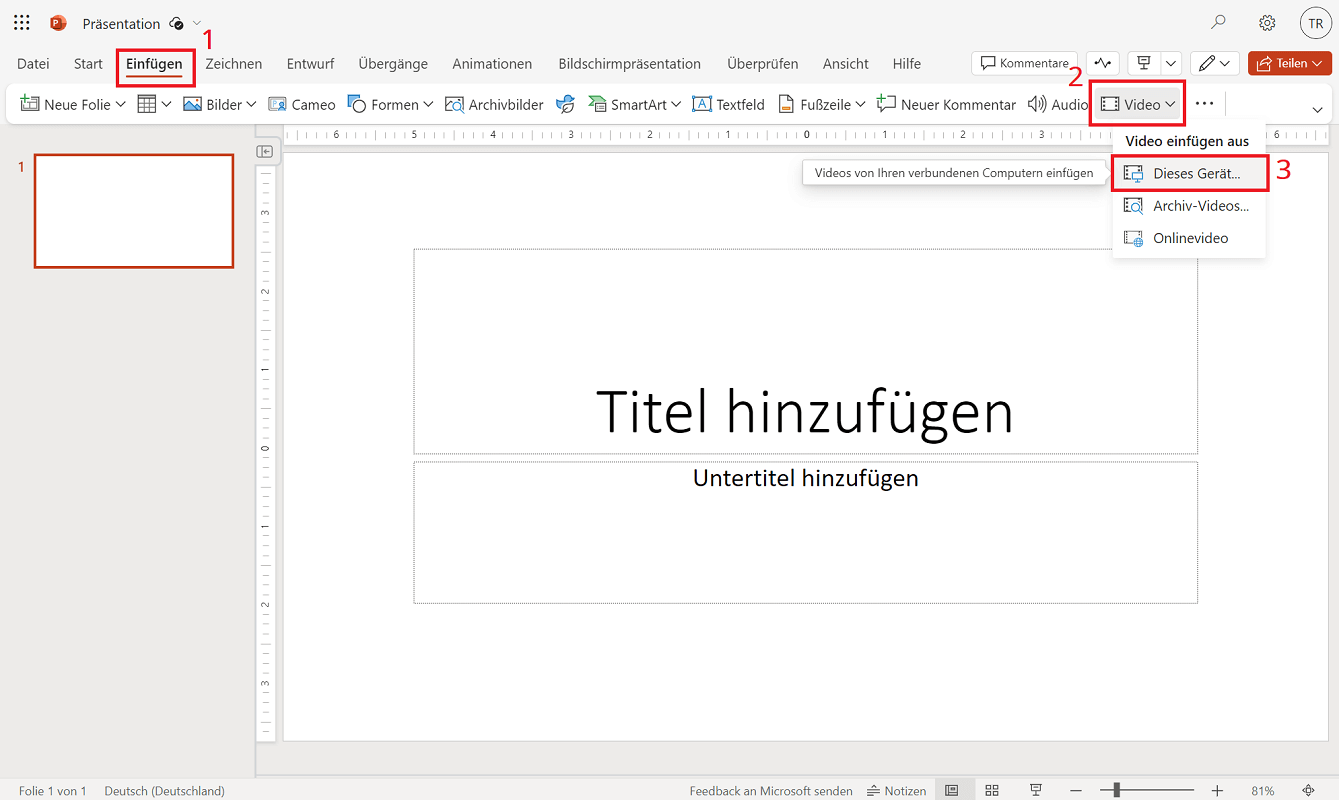Insert Audio from the ribbon
1339x800 pixels.
[x=1058, y=104]
